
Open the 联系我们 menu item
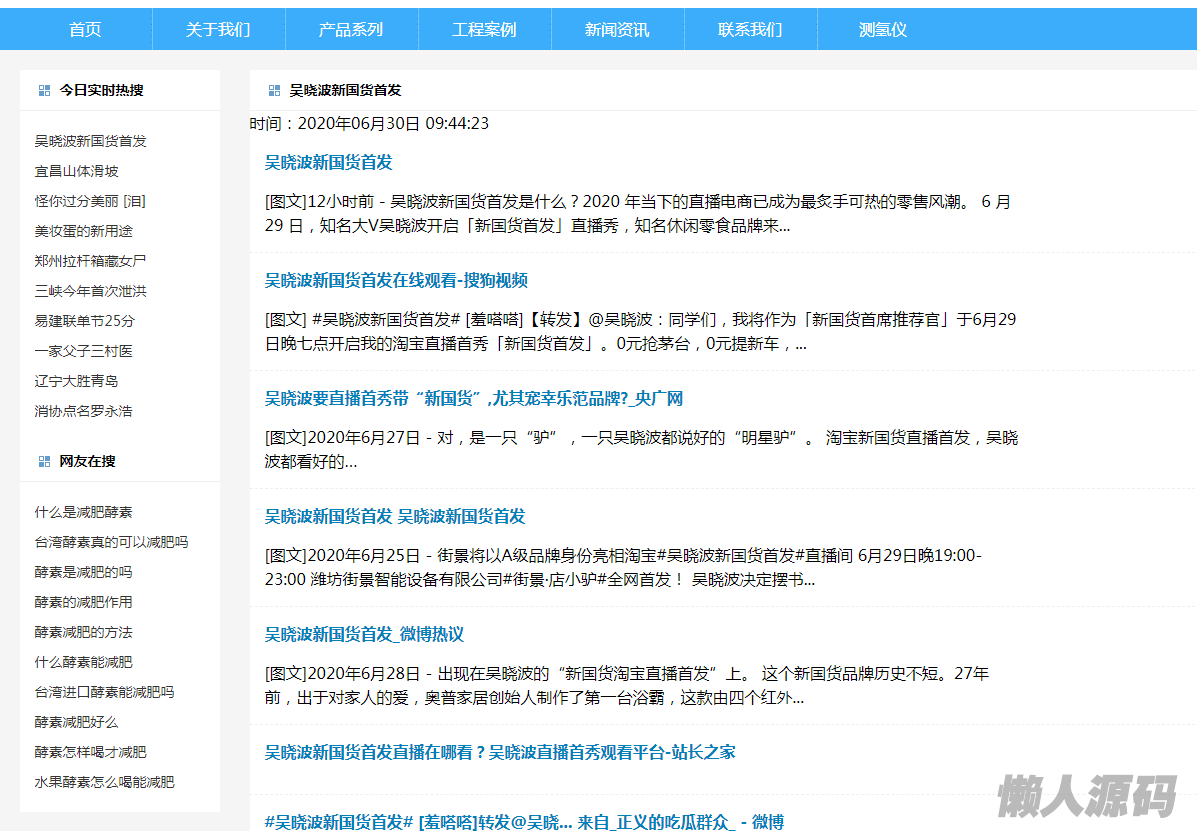(750, 29)
